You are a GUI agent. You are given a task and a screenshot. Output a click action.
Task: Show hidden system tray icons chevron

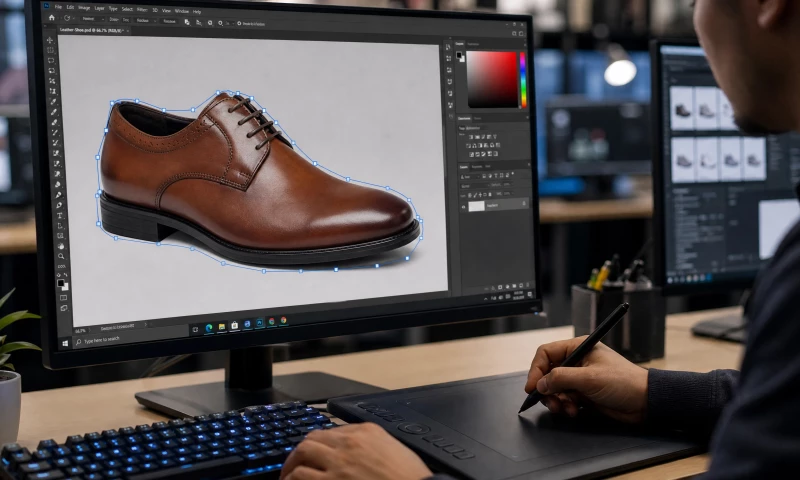(x=486, y=299)
